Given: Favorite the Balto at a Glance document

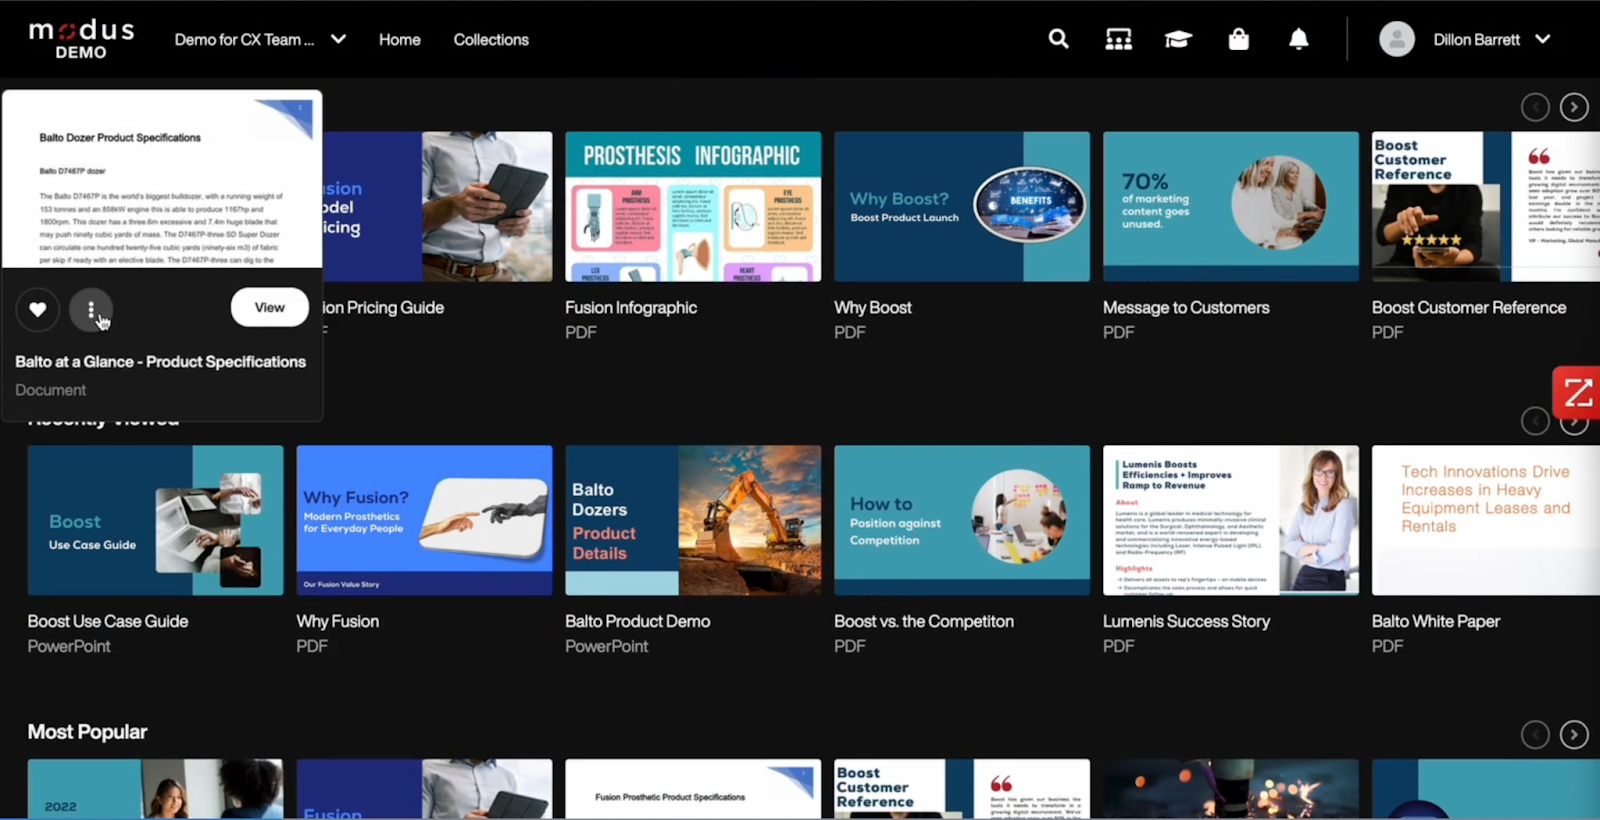Looking at the screenshot, I should coord(37,309).
